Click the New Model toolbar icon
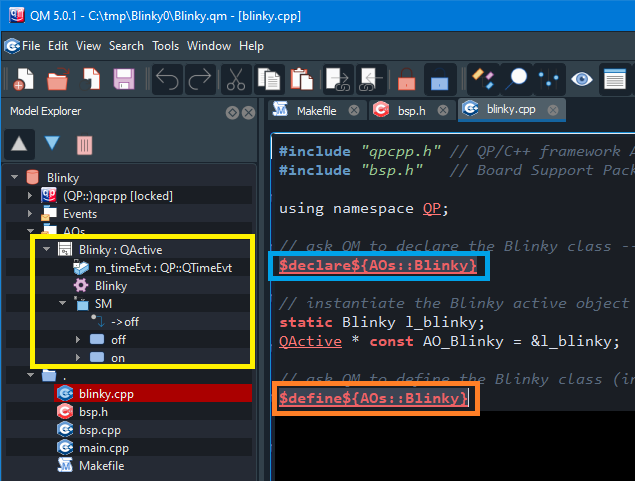Viewport: 635px width, 481px height. coord(24,79)
